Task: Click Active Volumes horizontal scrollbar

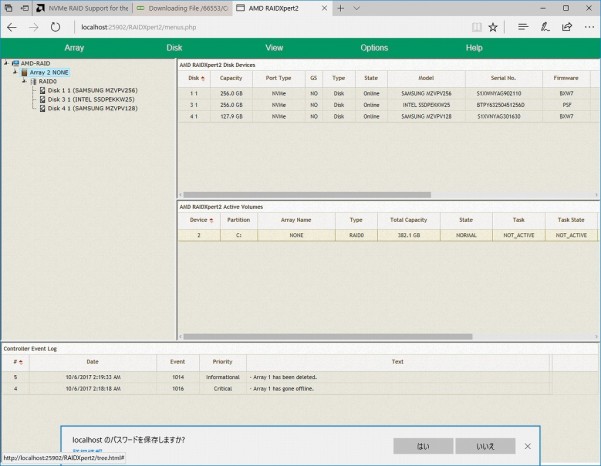Action: 328,336
